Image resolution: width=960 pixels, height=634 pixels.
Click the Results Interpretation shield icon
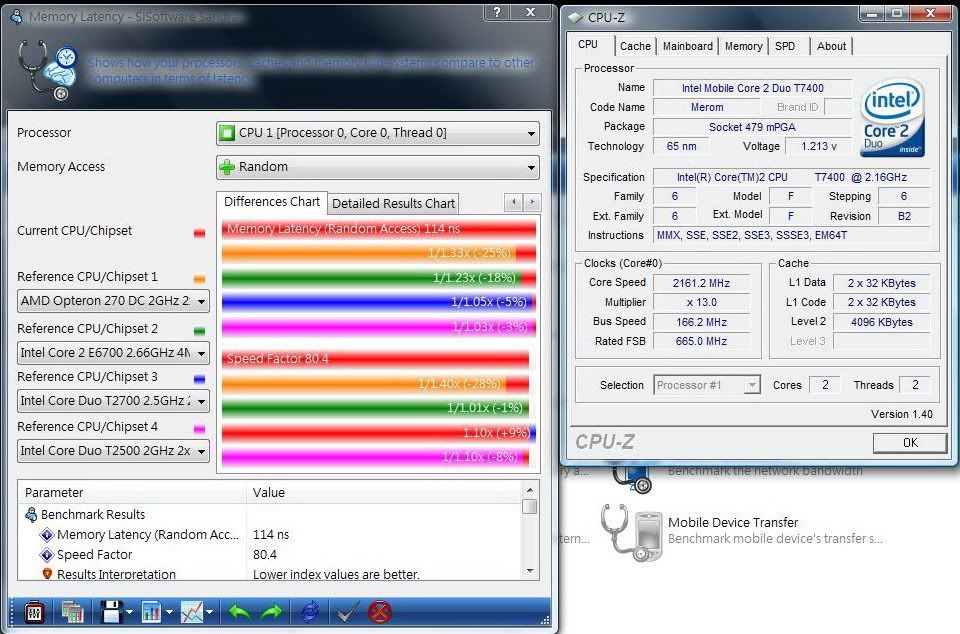click(47, 574)
